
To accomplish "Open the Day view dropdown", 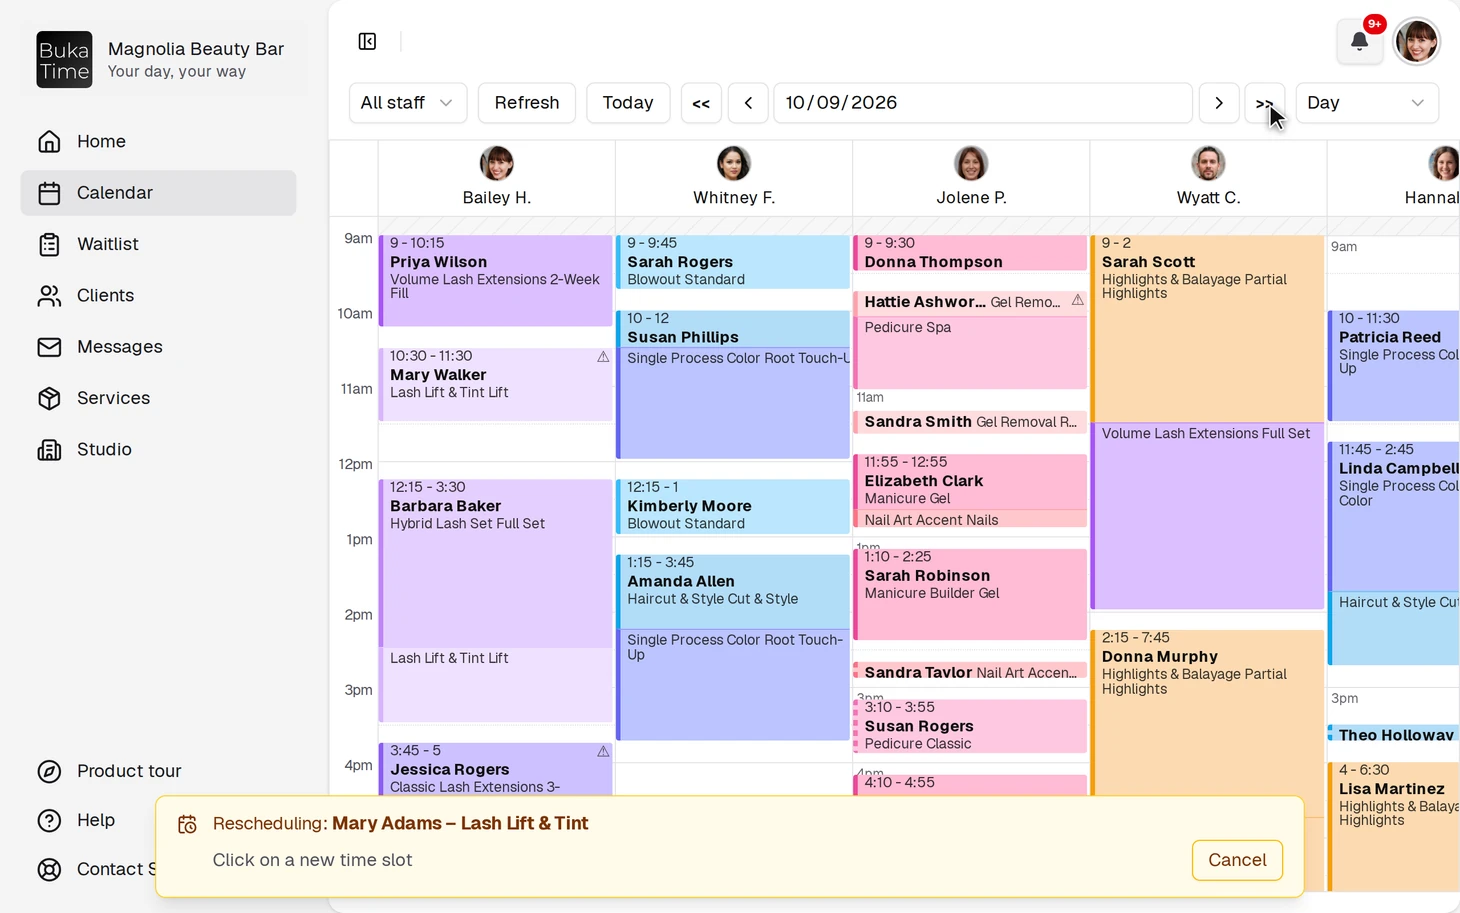I will click(x=1367, y=103).
